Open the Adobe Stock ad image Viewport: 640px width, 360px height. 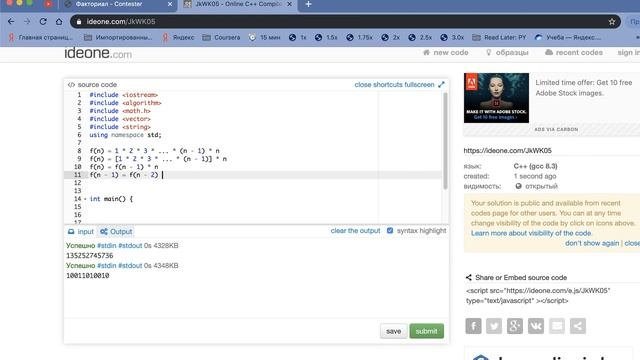click(496, 98)
